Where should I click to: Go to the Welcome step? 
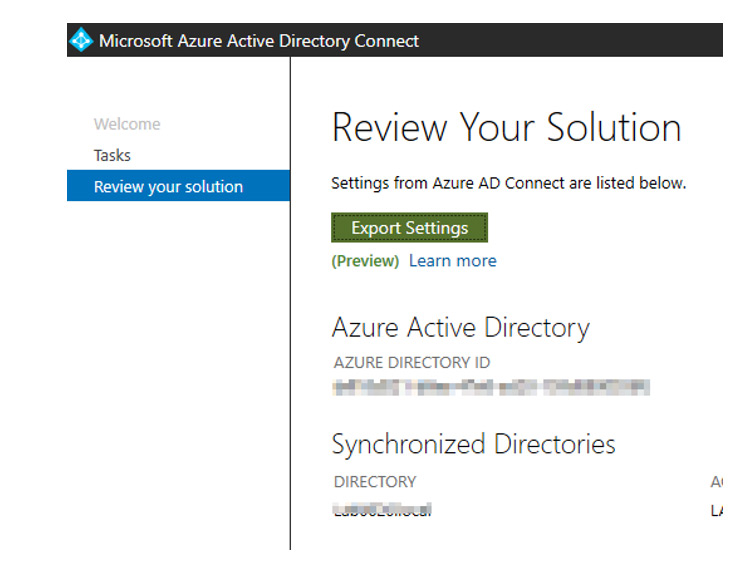(x=127, y=124)
